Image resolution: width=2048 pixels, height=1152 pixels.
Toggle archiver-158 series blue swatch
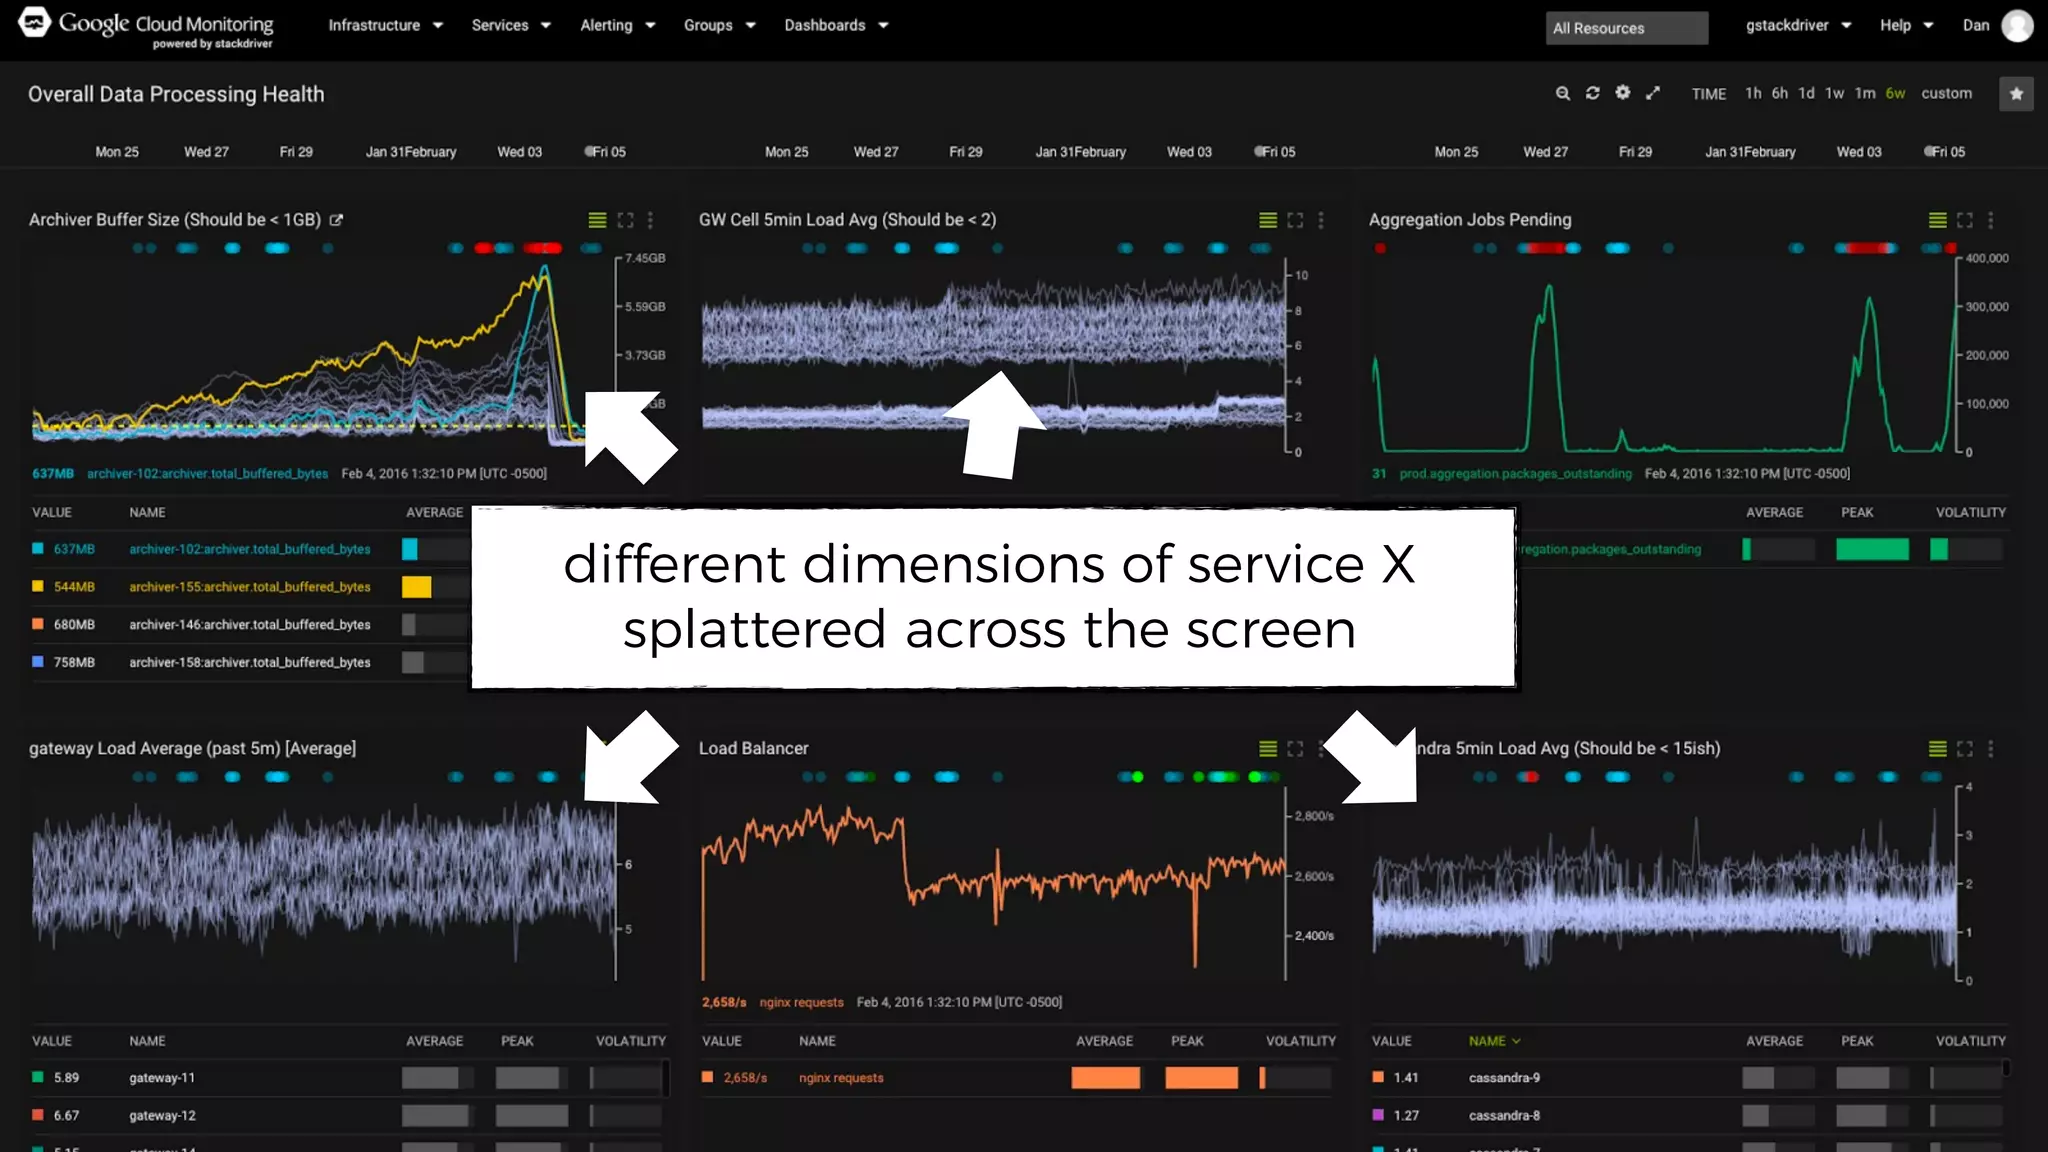pos(38,661)
